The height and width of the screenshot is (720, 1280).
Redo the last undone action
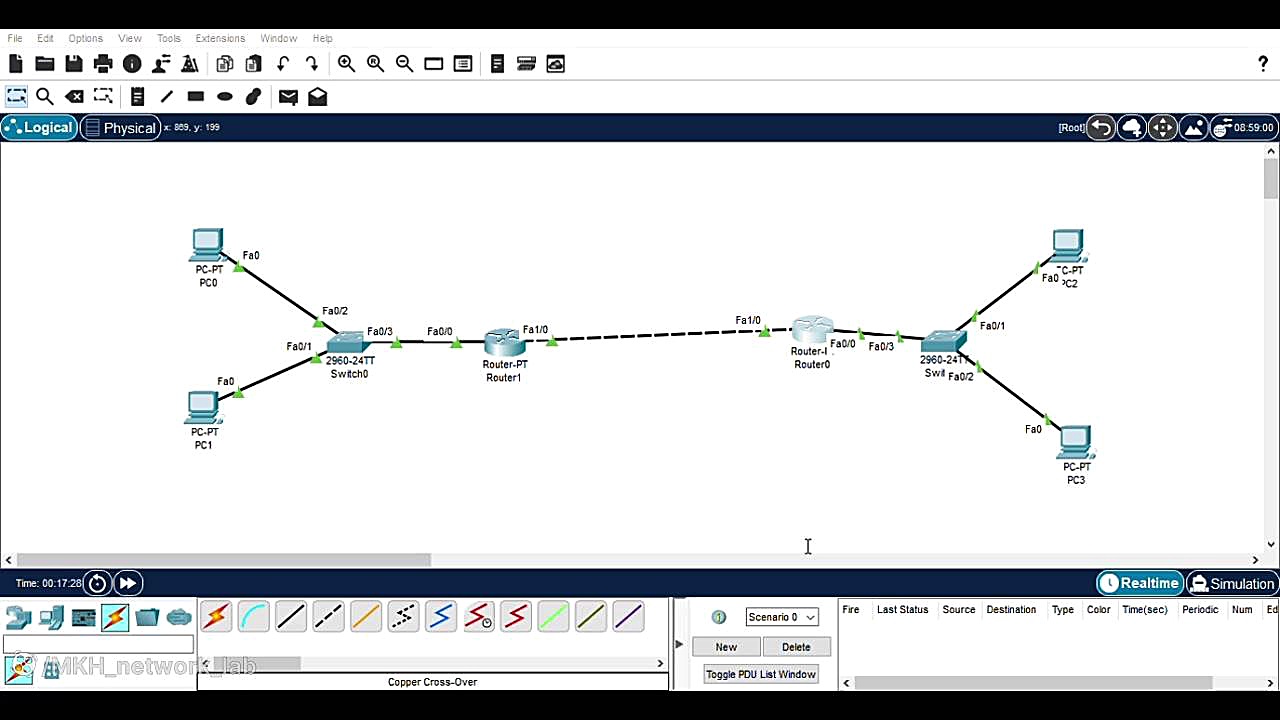312,64
